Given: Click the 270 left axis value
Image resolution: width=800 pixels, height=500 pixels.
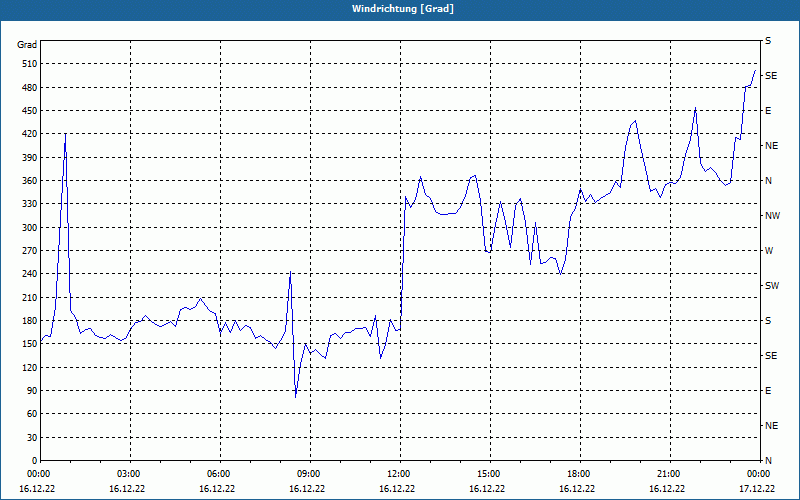Looking at the screenshot, I should [x=29, y=251].
